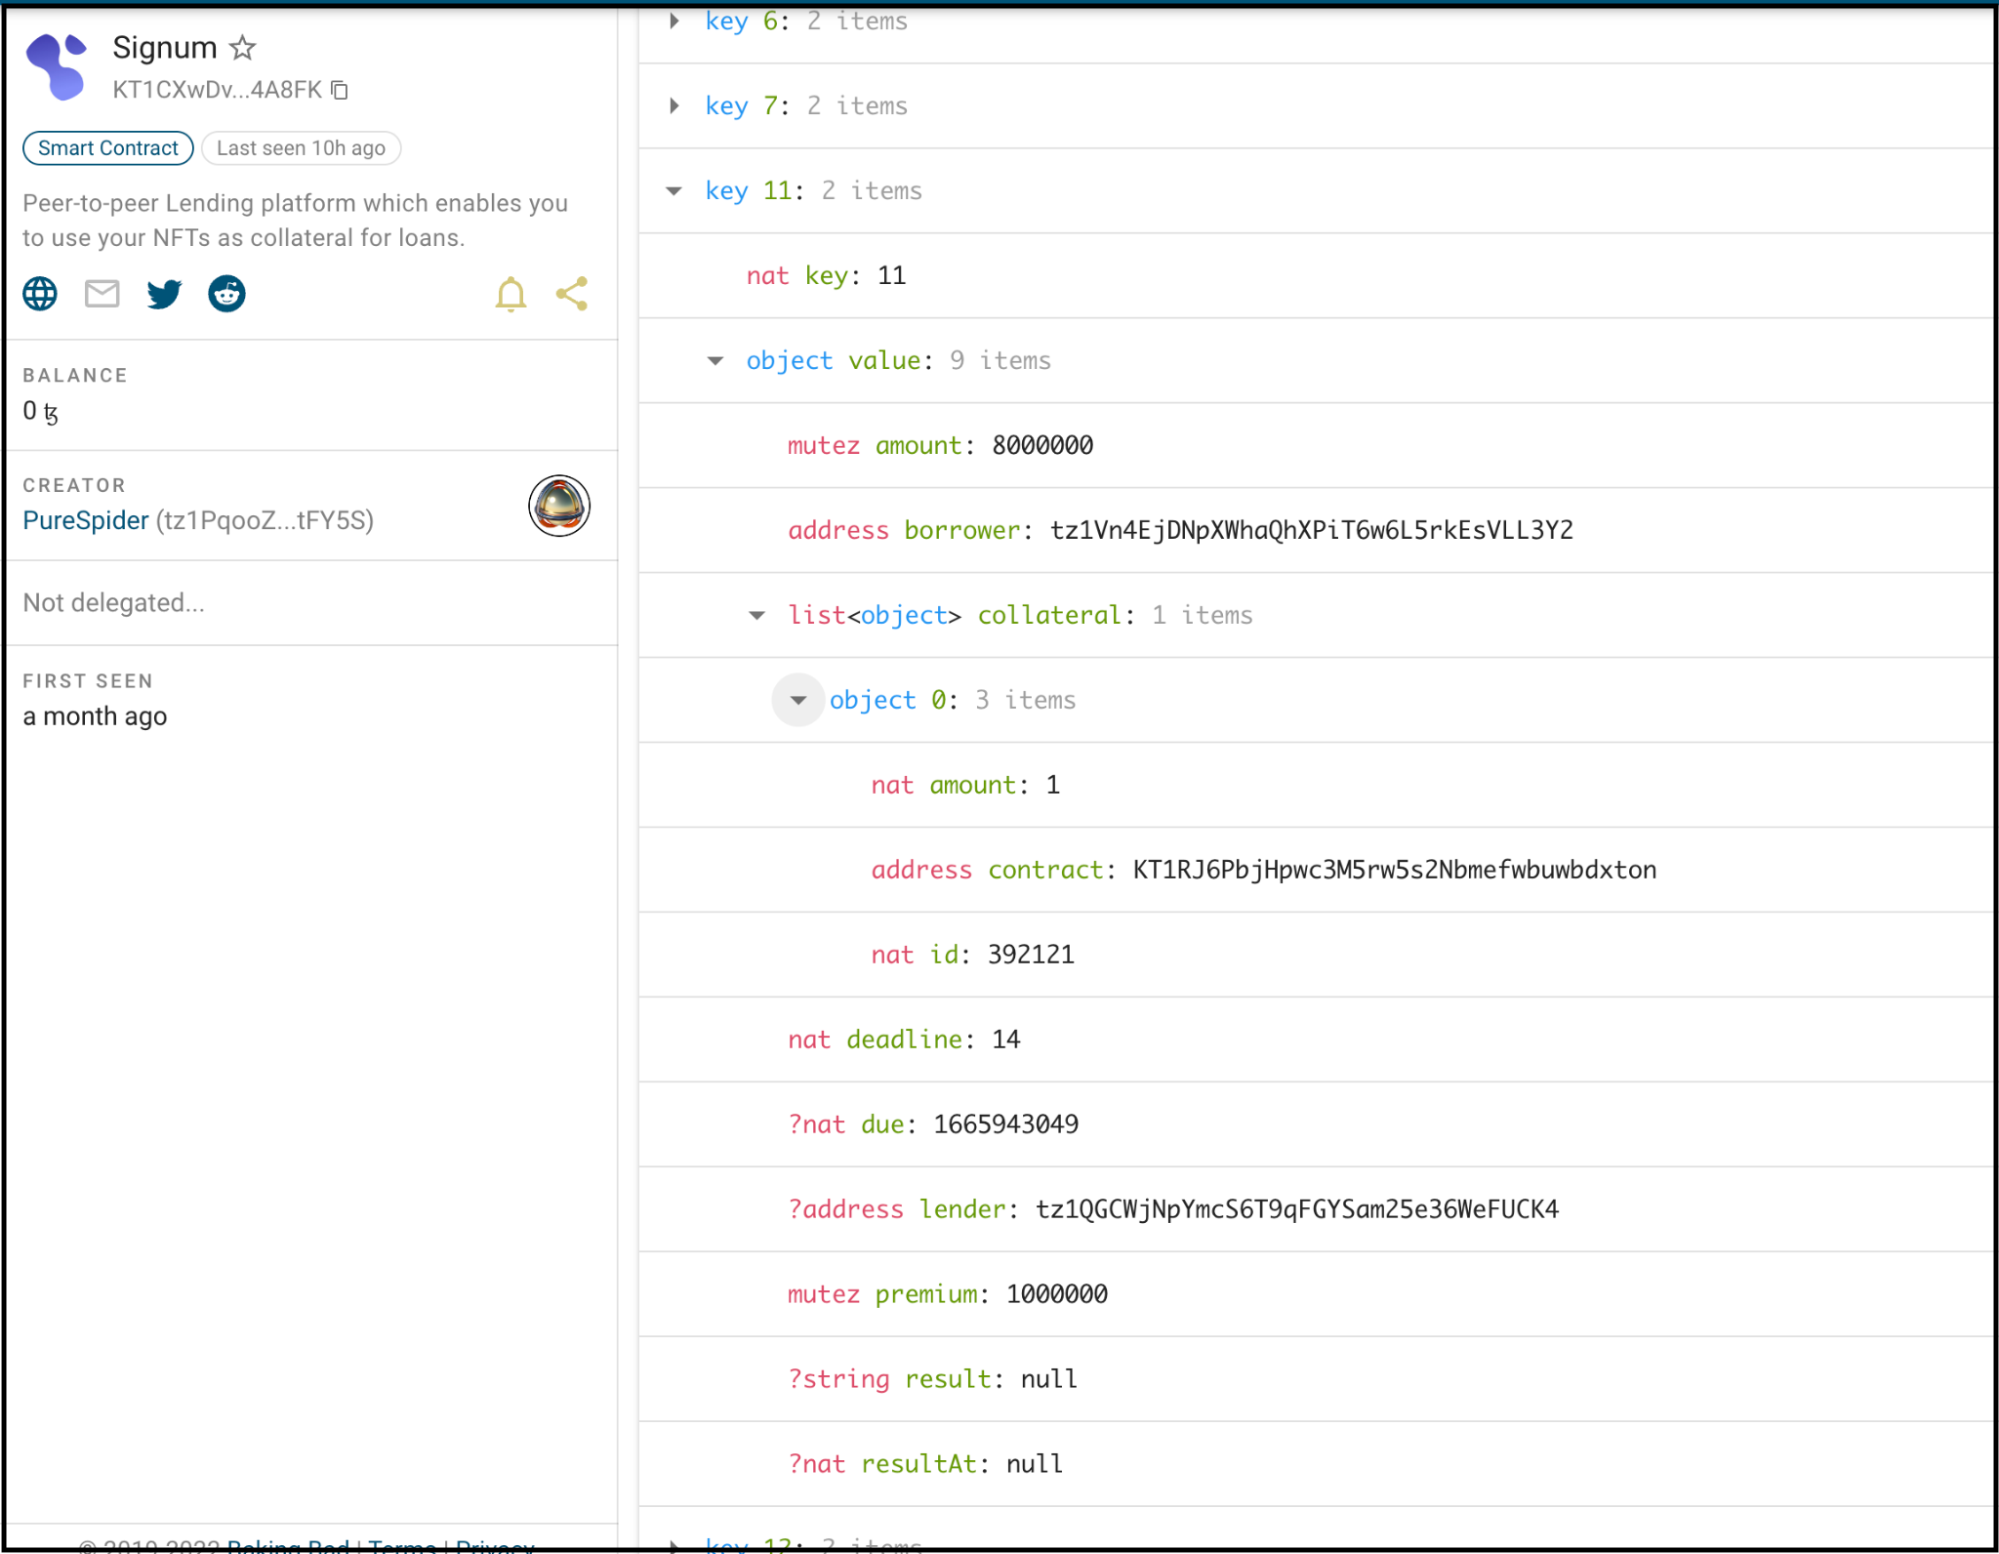The image size is (1999, 1554).
Task: Open the website globe icon link
Action: (40, 294)
